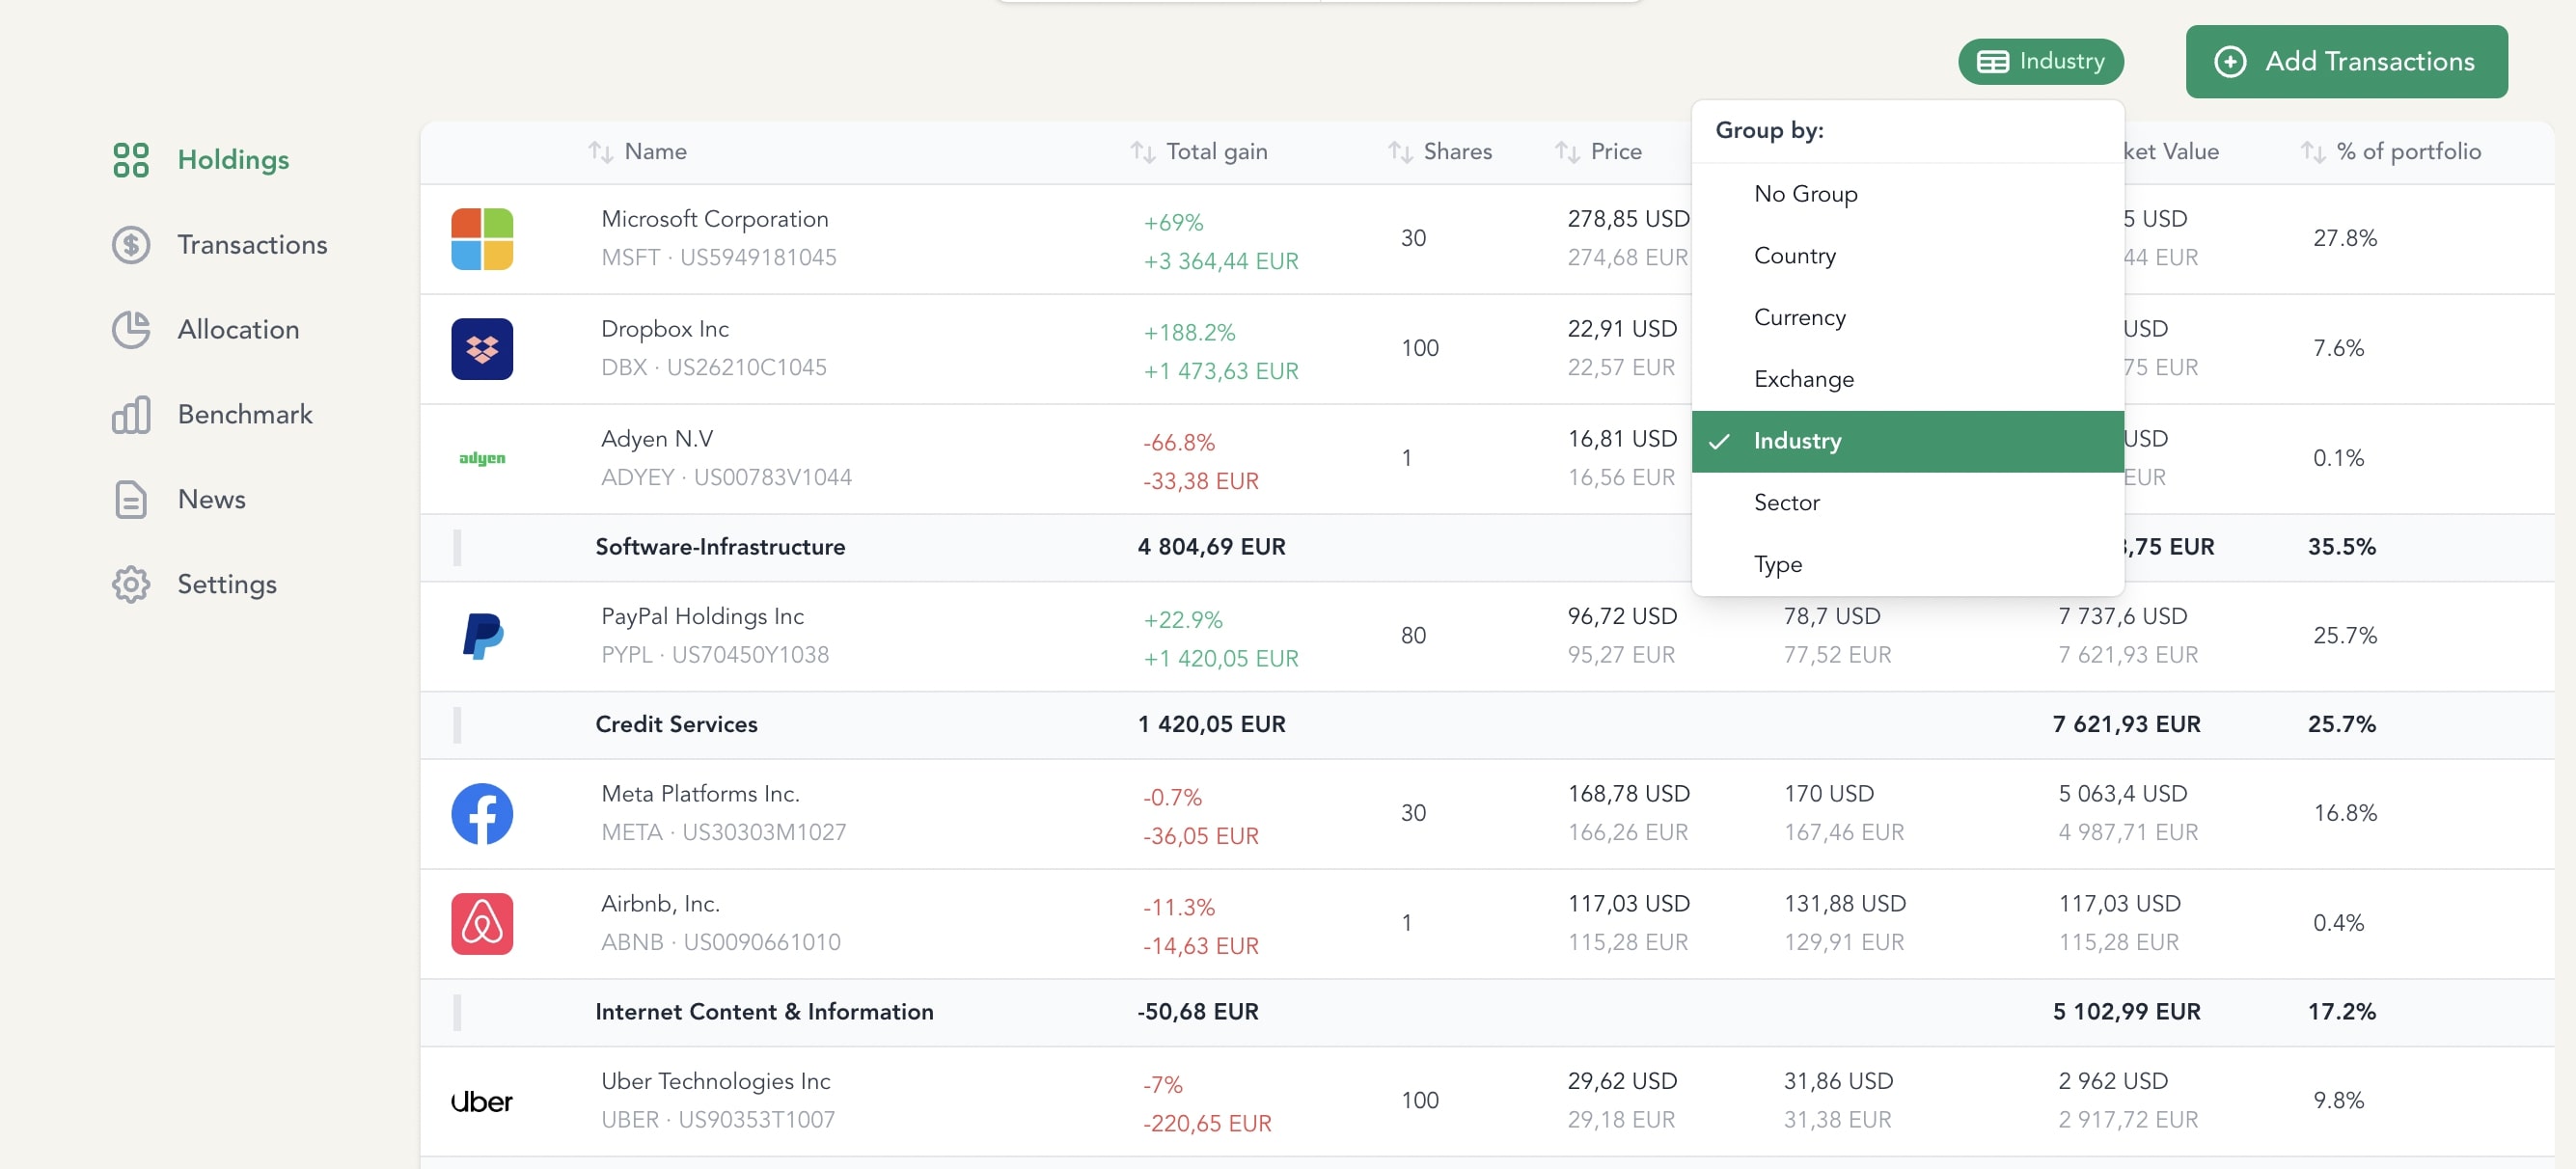Click the plus icon in Add Transactions
This screenshot has height=1169, width=2576.
(2230, 62)
